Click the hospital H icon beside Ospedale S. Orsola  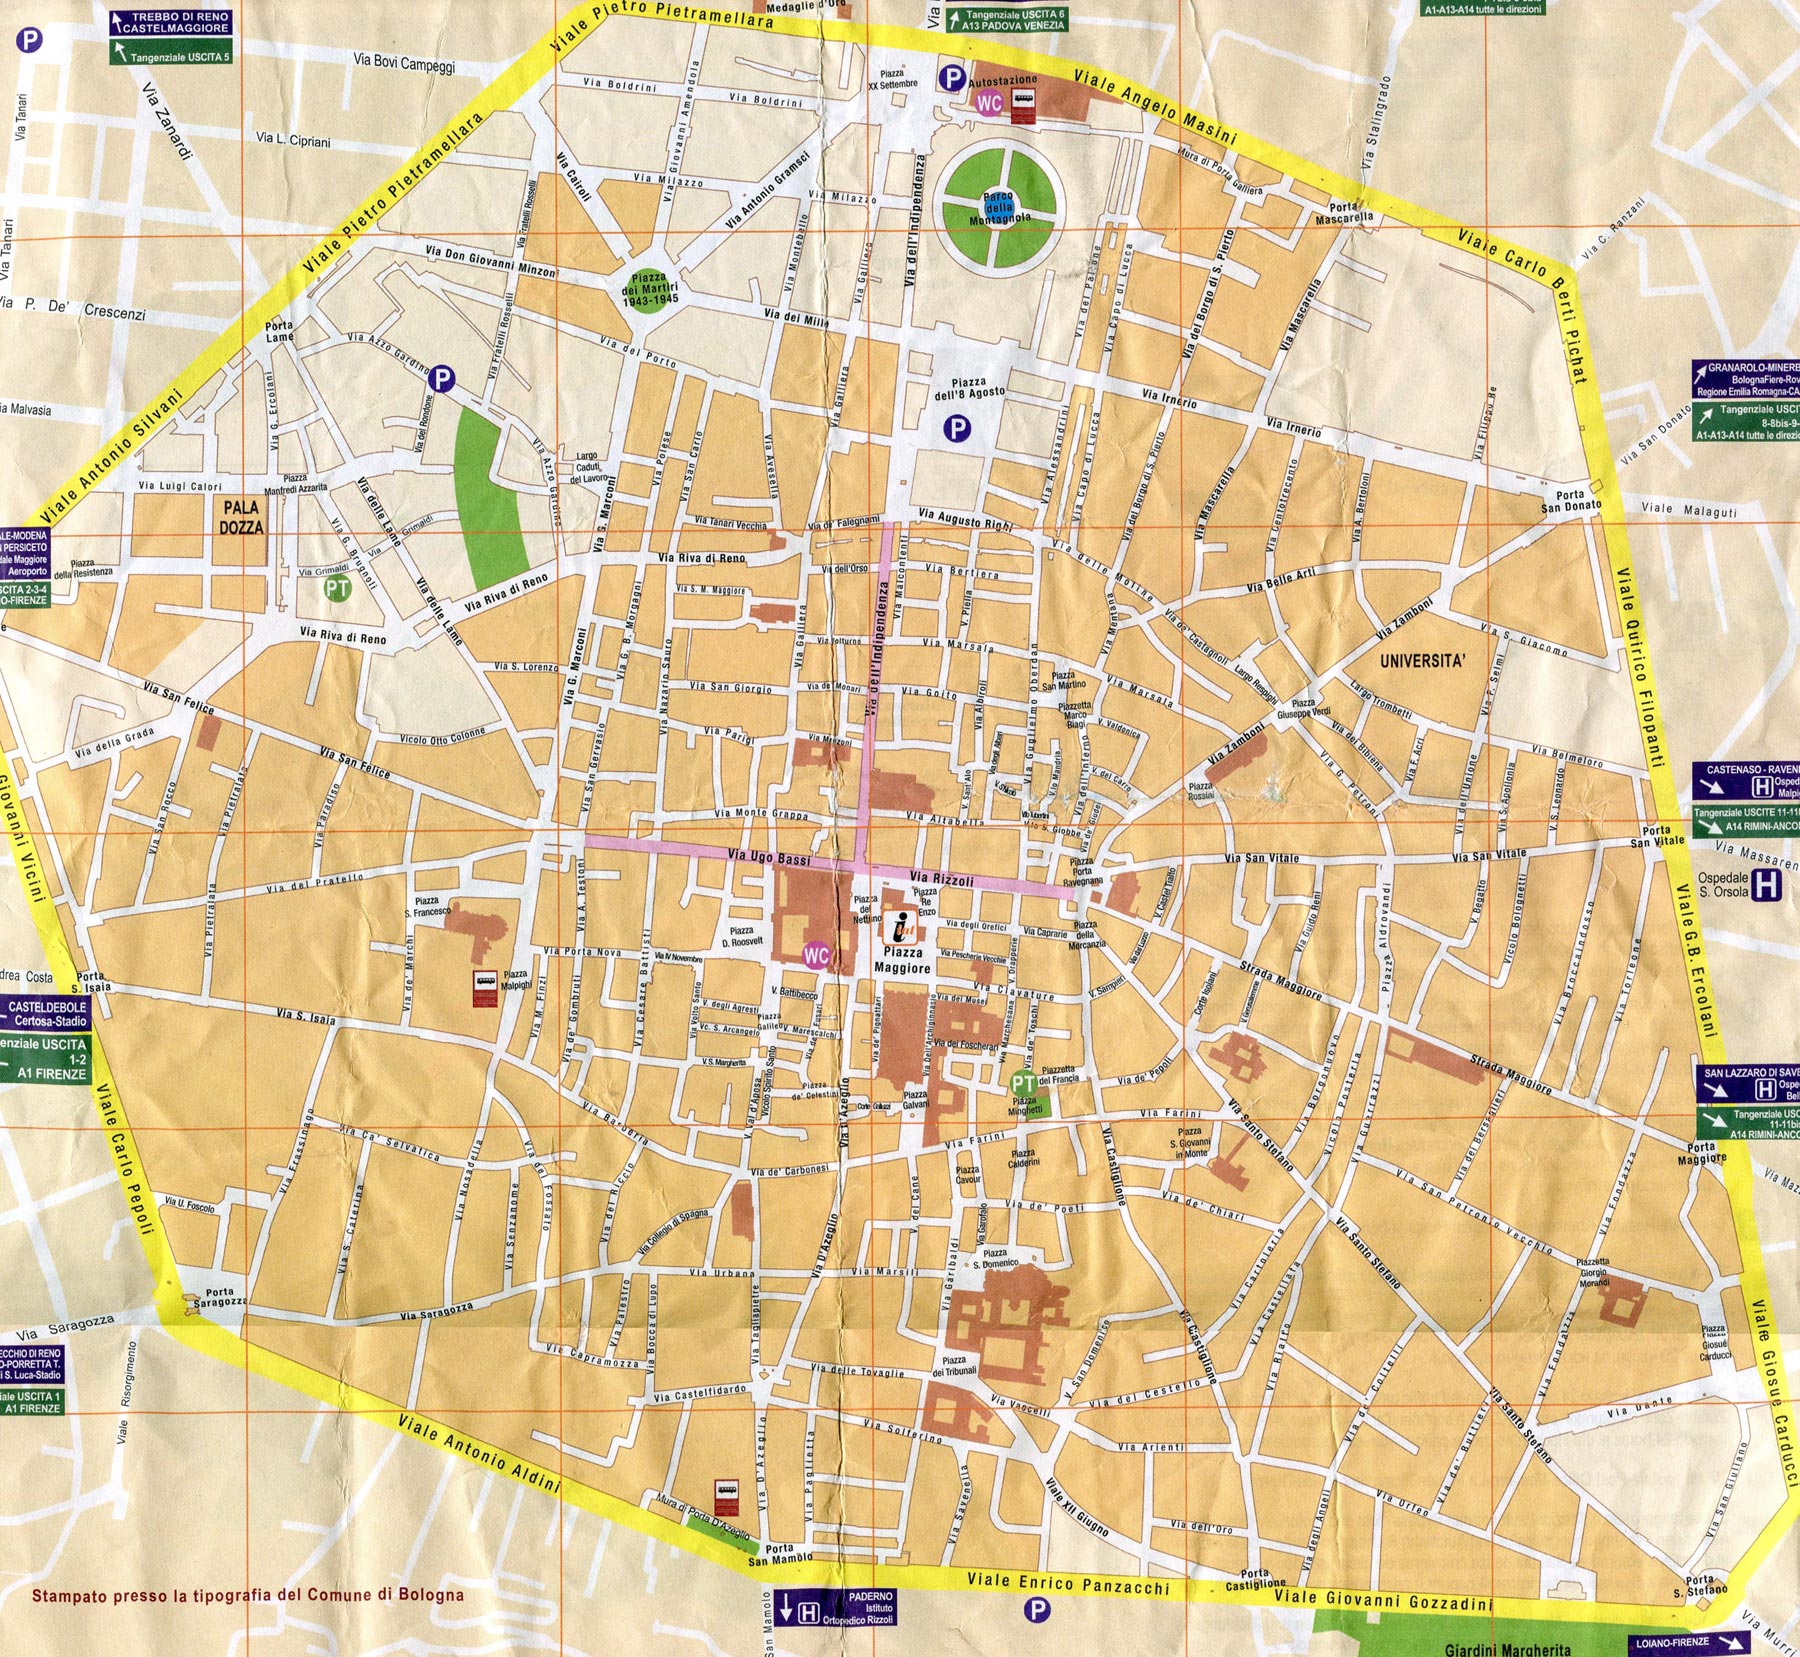(1767, 885)
